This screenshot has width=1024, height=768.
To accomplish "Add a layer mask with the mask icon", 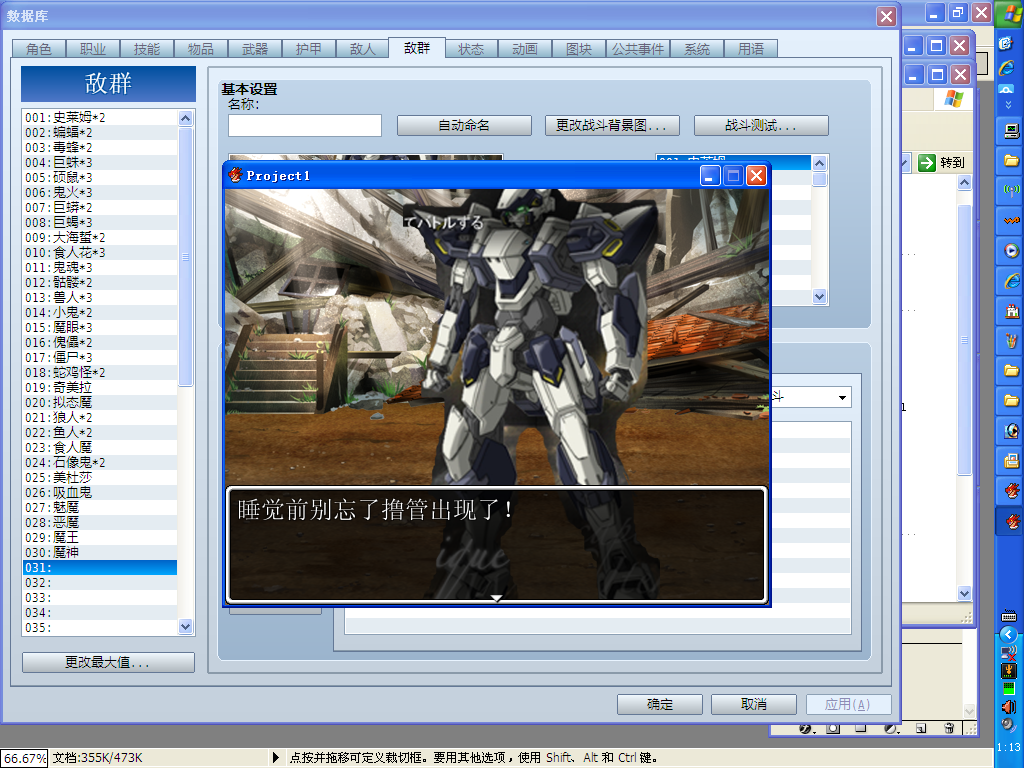I will 833,728.
